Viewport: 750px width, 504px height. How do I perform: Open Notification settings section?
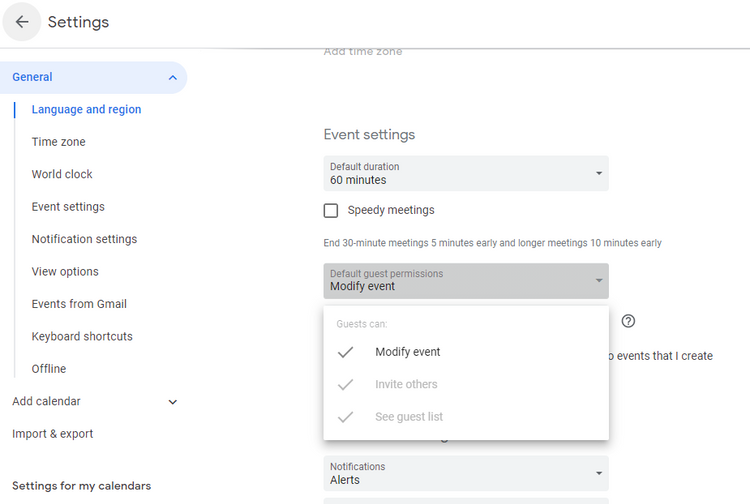[x=84, y=239]
